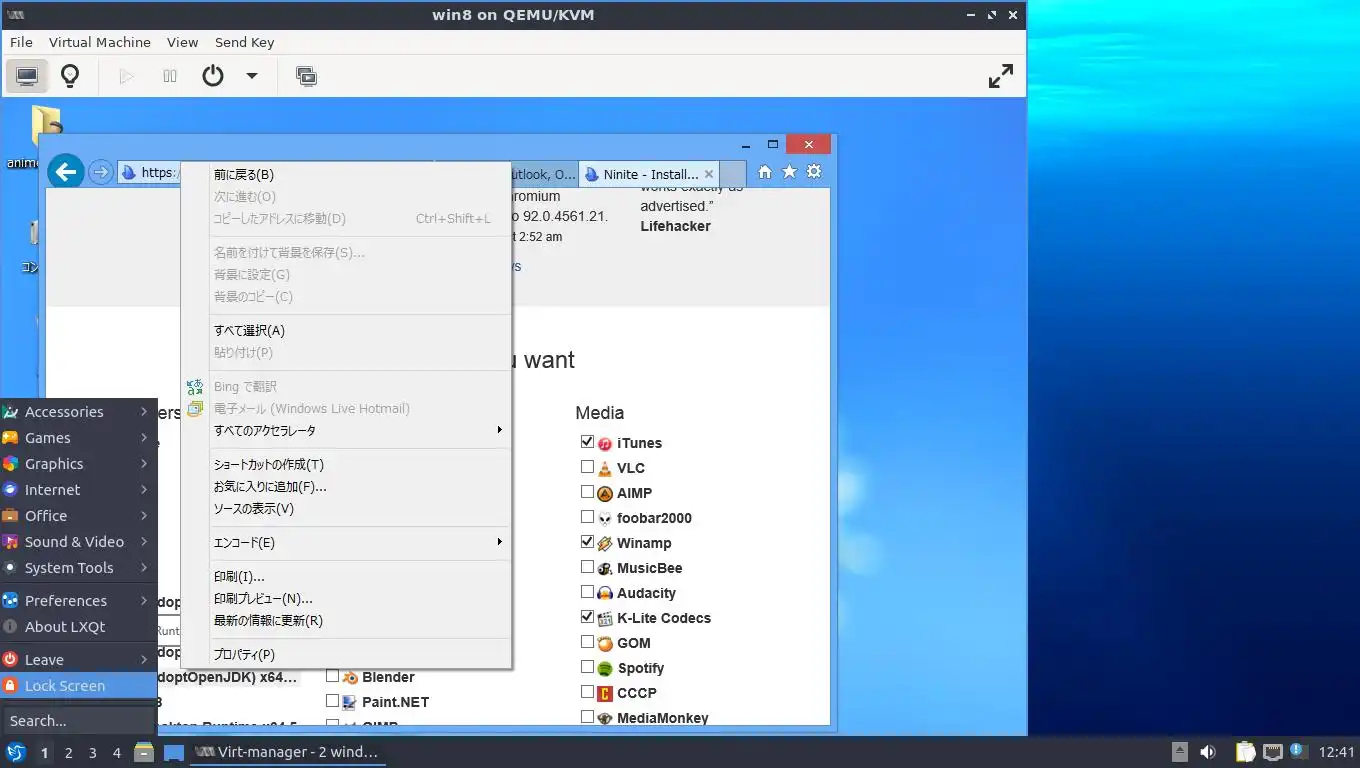The image size is (1360, 768).
Task: Click the IE address bar
Action: pos(148,173)
